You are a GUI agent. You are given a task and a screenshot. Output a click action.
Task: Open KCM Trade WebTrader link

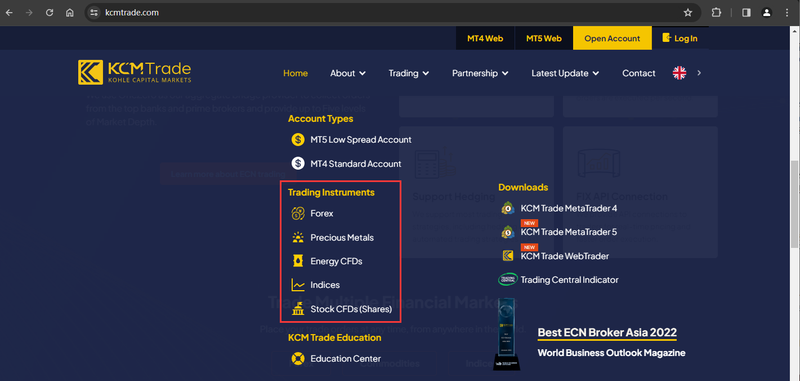565,256
